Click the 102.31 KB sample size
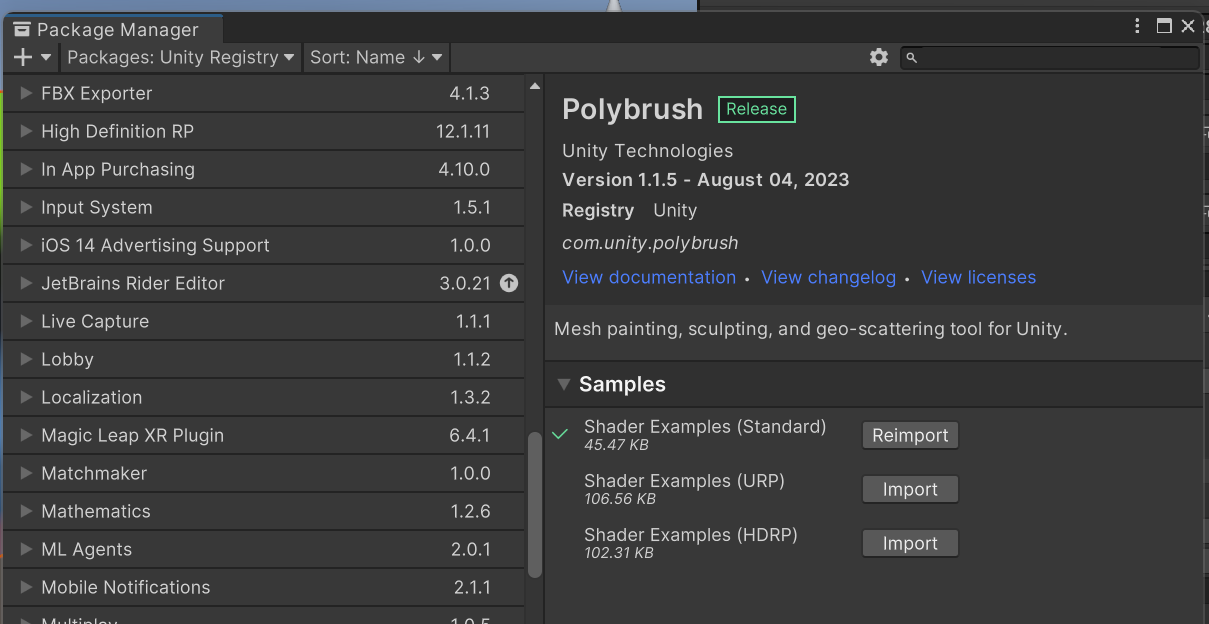This screenshot has height=624, width=1209. coord(619,553)
